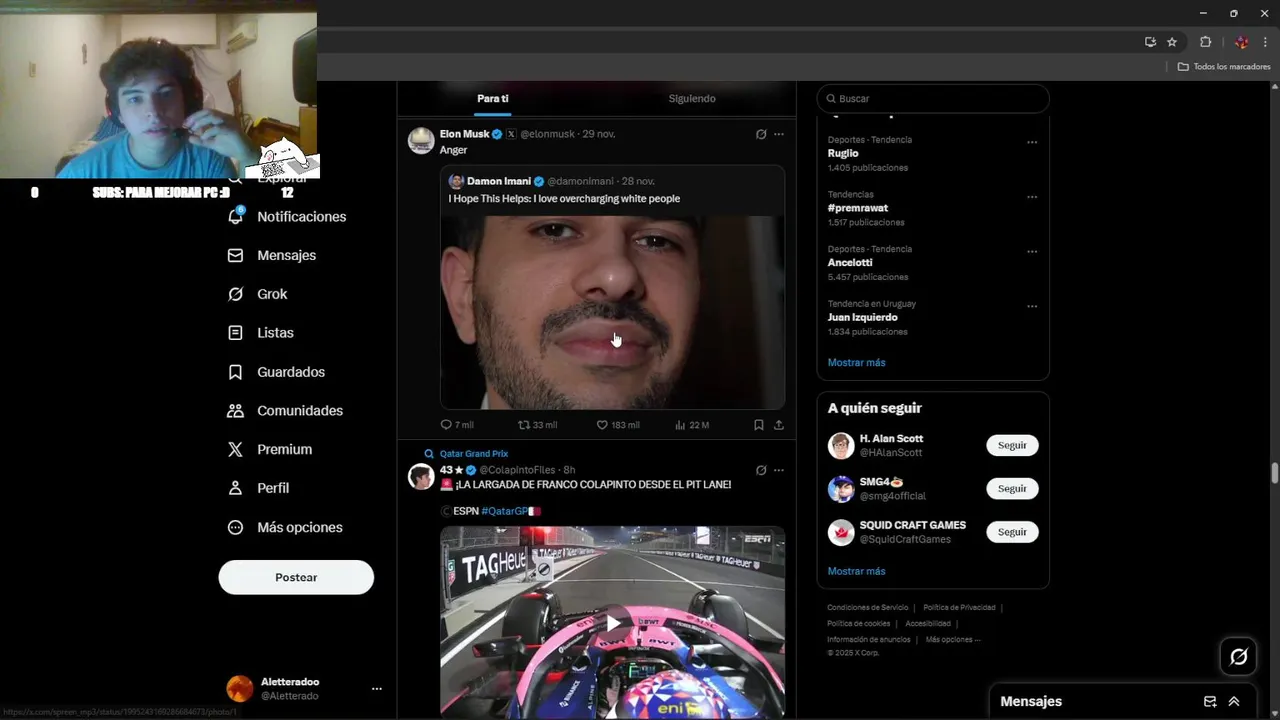
Task: Open options for Ruglio trend
Action: click(x=1032, y=142)
